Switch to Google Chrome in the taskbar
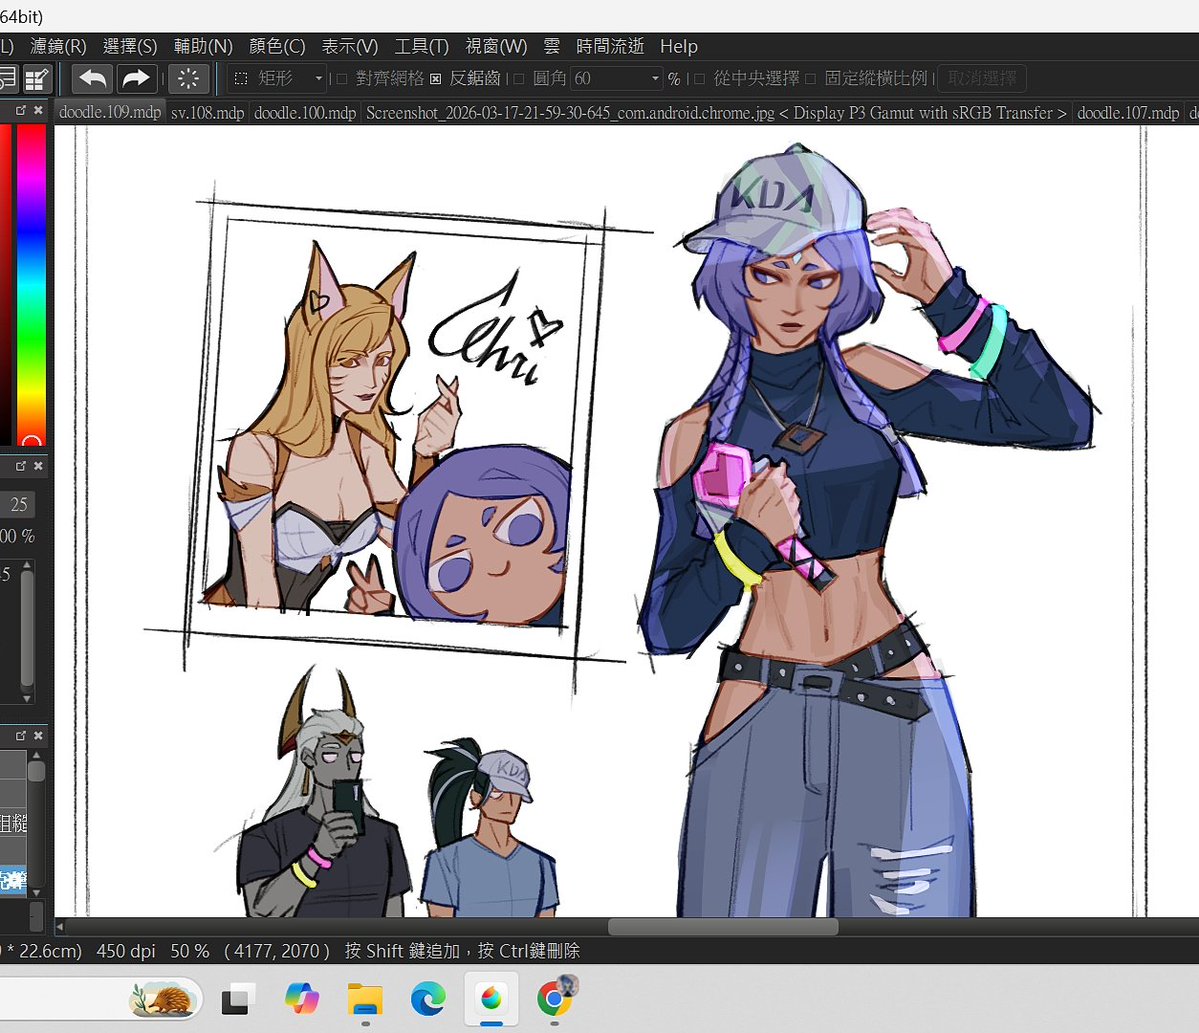The width and height of the screenshot is (1199, 1033). (555, 999)
